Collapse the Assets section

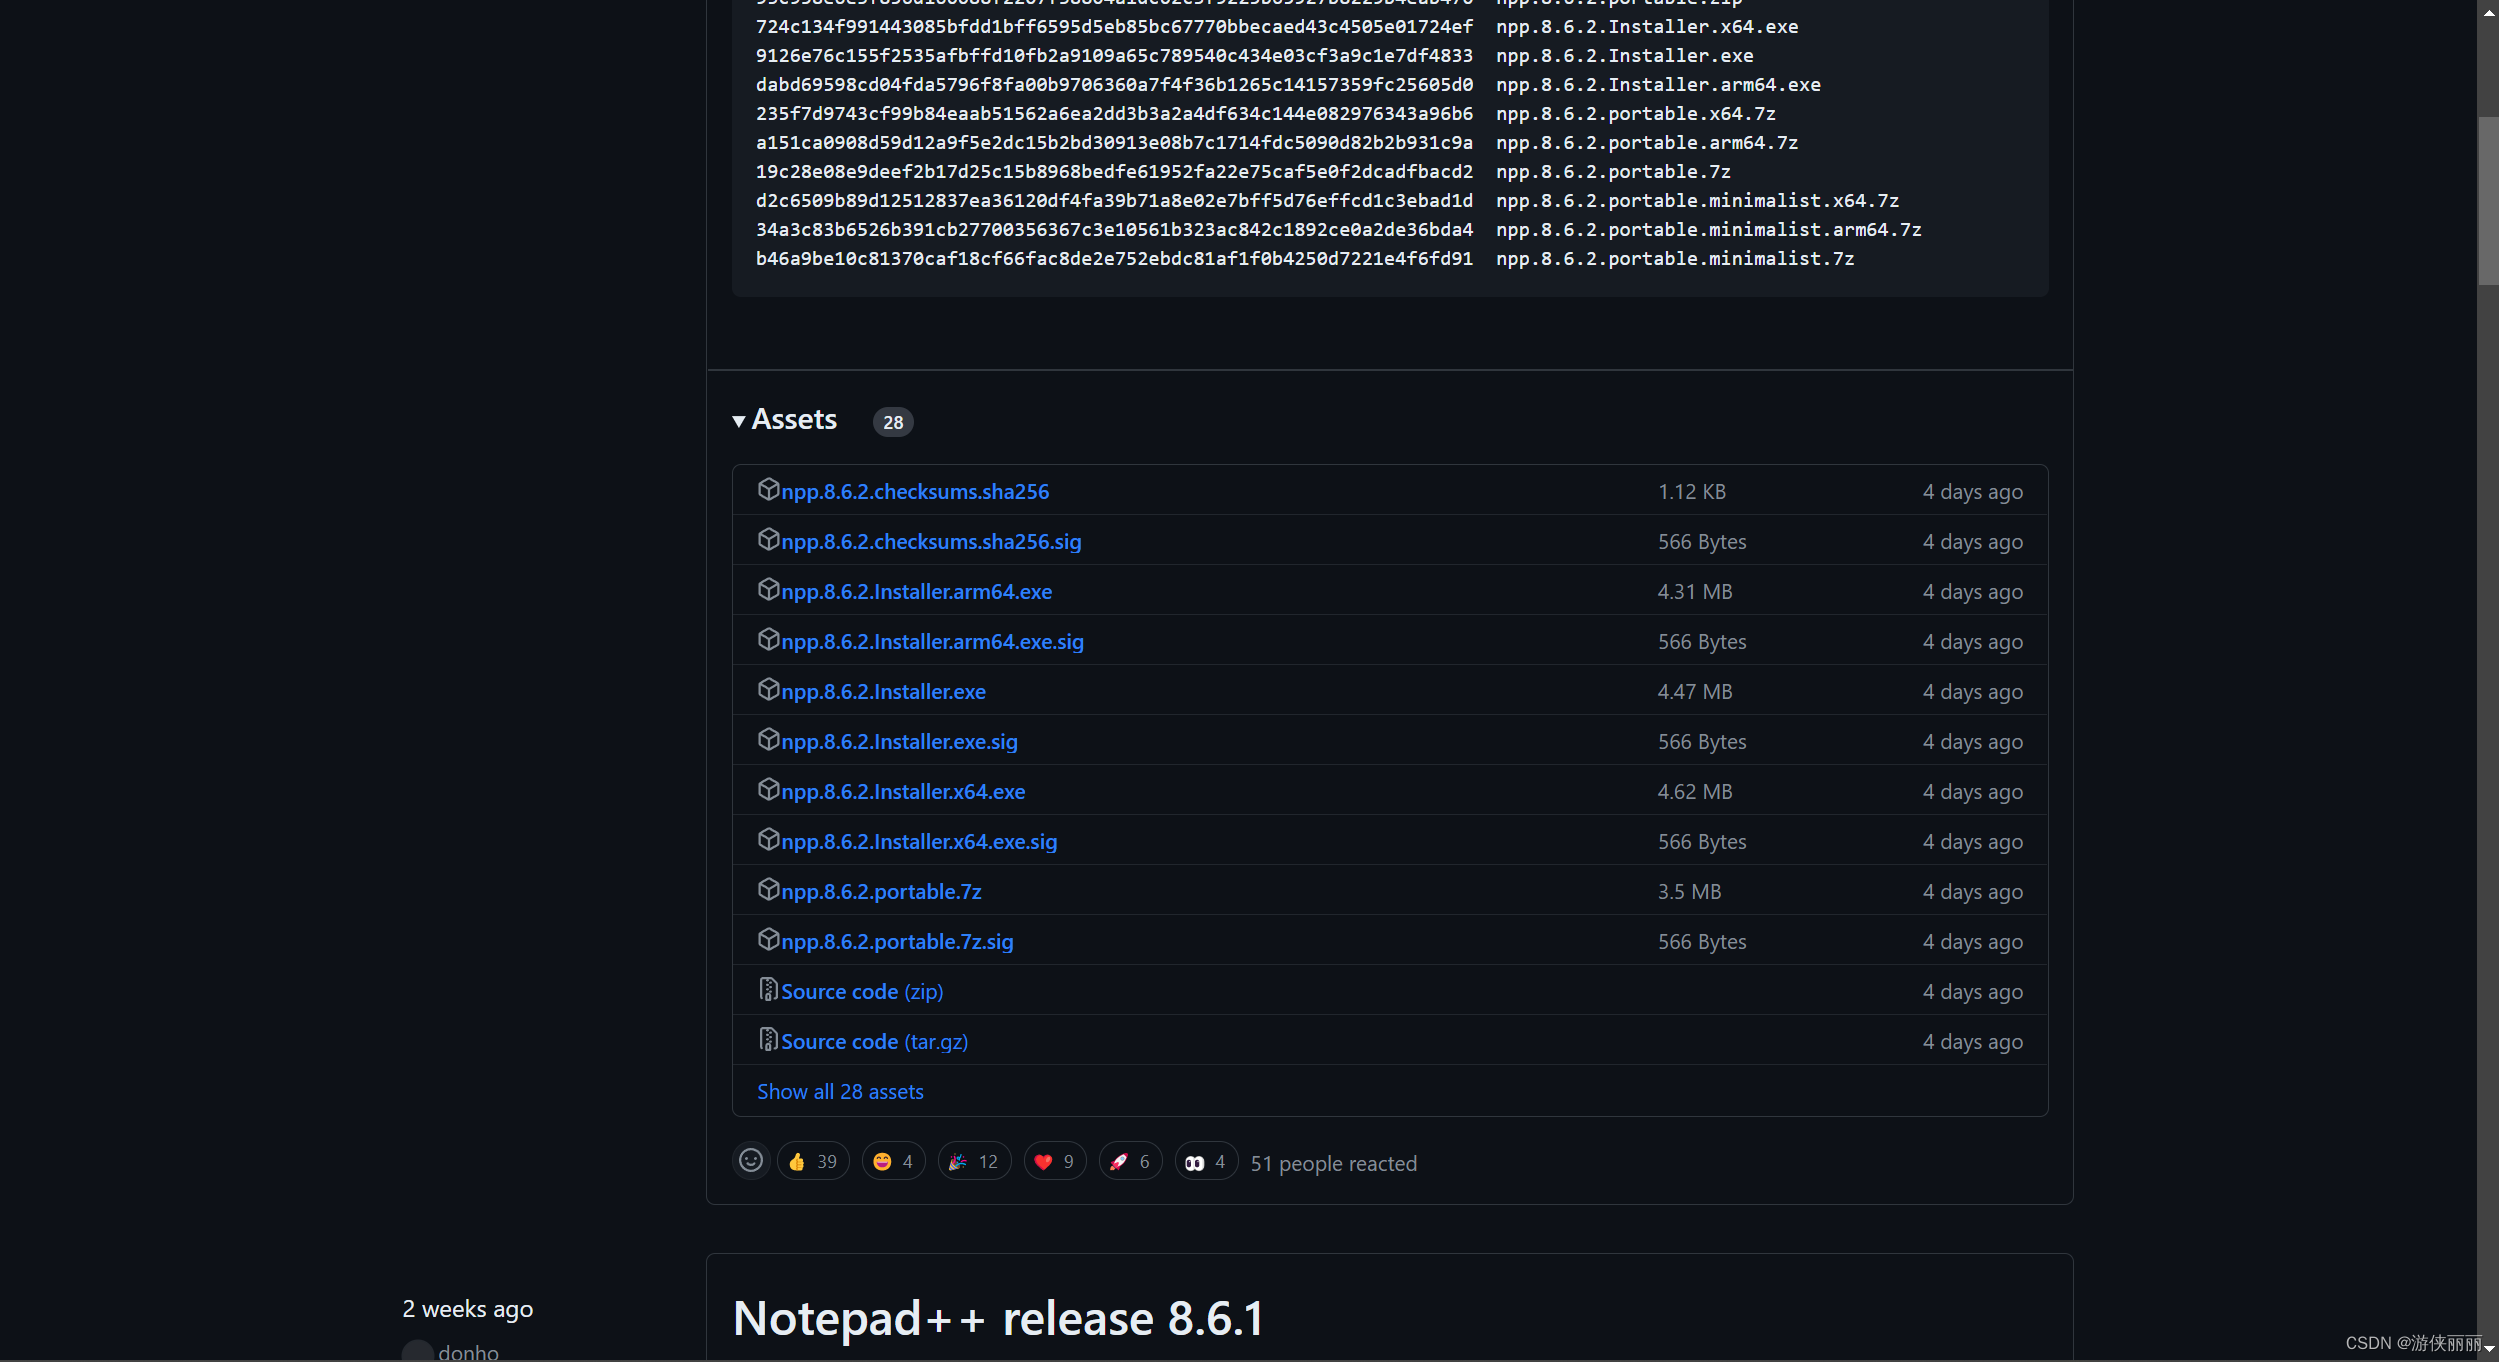click(x=739, y=420)
